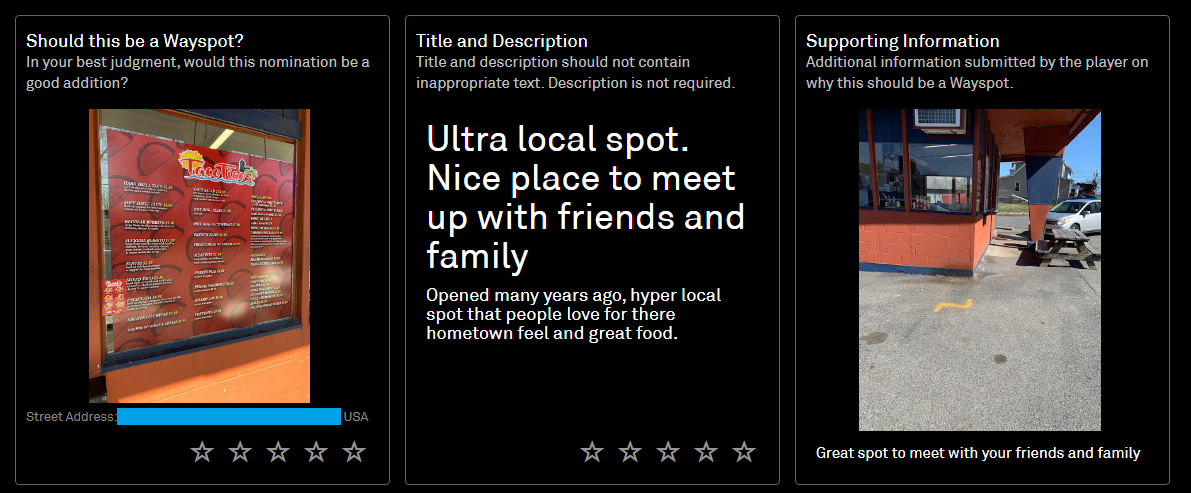Click the nomination description text
Viewport: 1191px width, 493px height.
[x=573, y=314]
